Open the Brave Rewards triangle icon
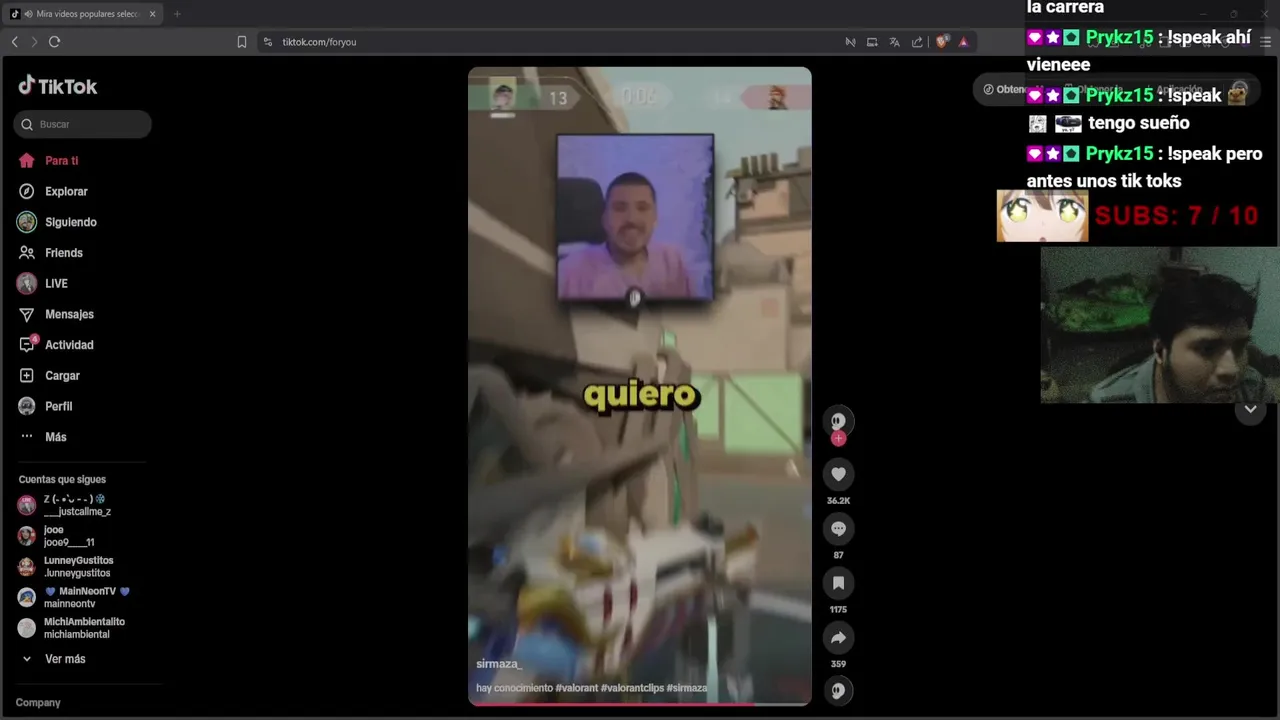This screenshot has width=1280, height=720. tap(963, 42)
